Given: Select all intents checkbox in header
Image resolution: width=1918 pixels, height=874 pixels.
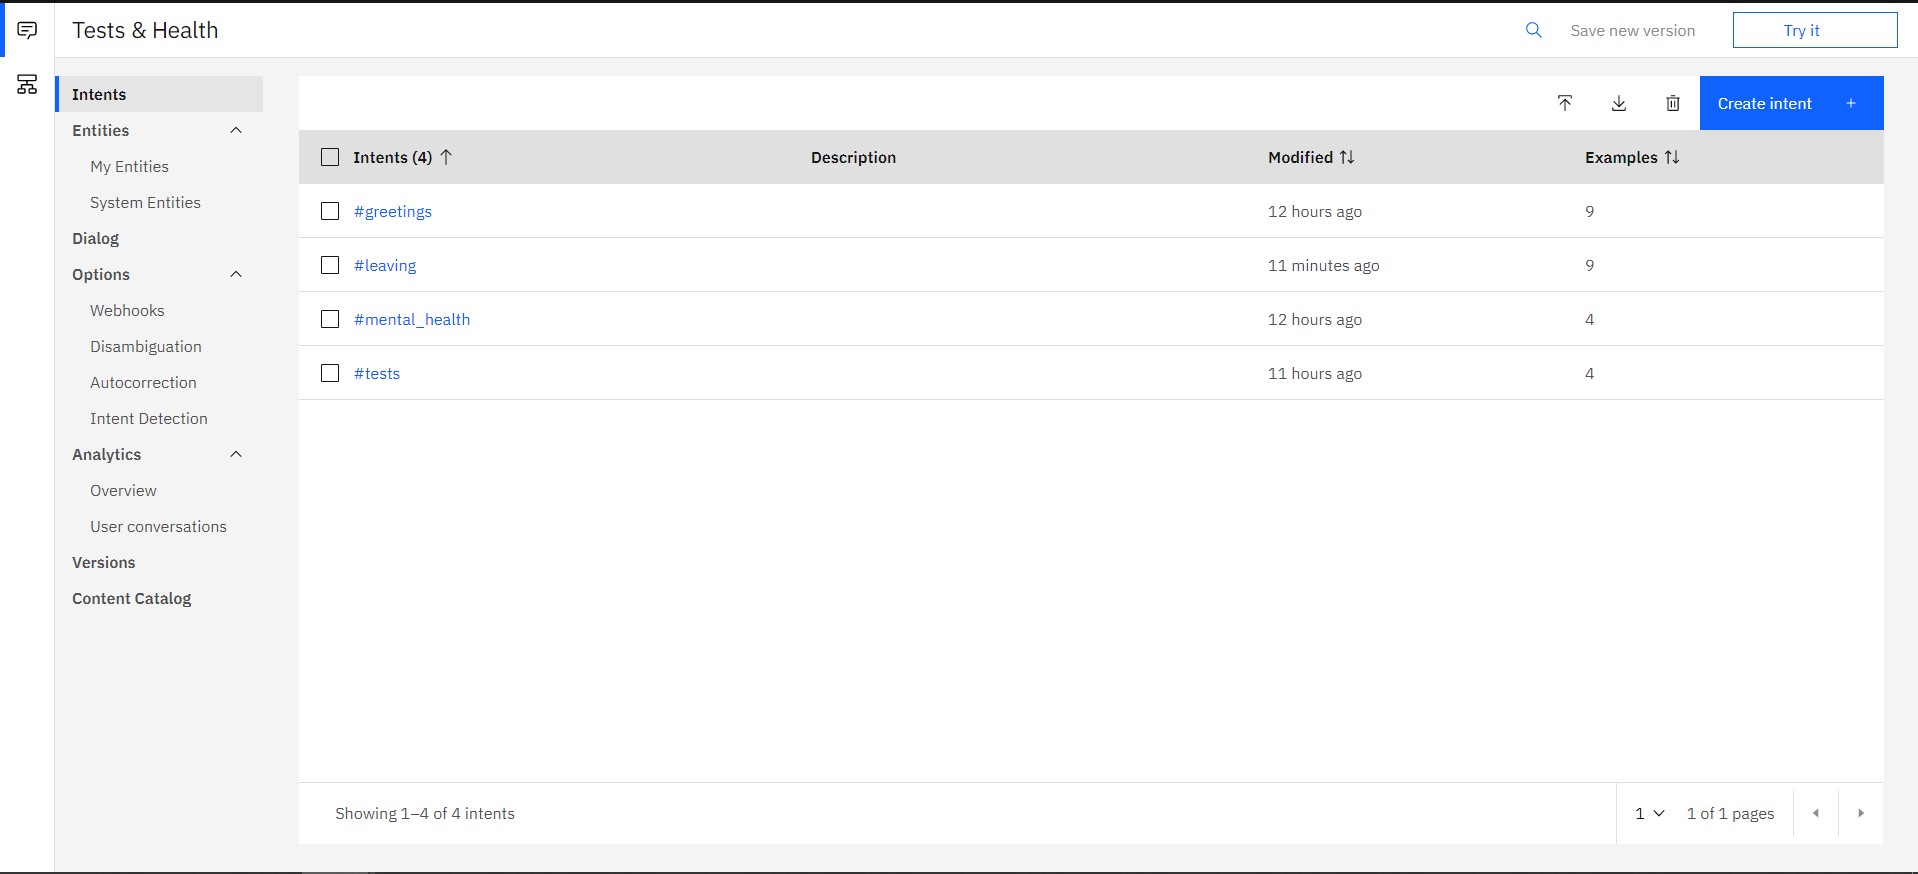Looking at the screenshot, I should tap(330, 157).
